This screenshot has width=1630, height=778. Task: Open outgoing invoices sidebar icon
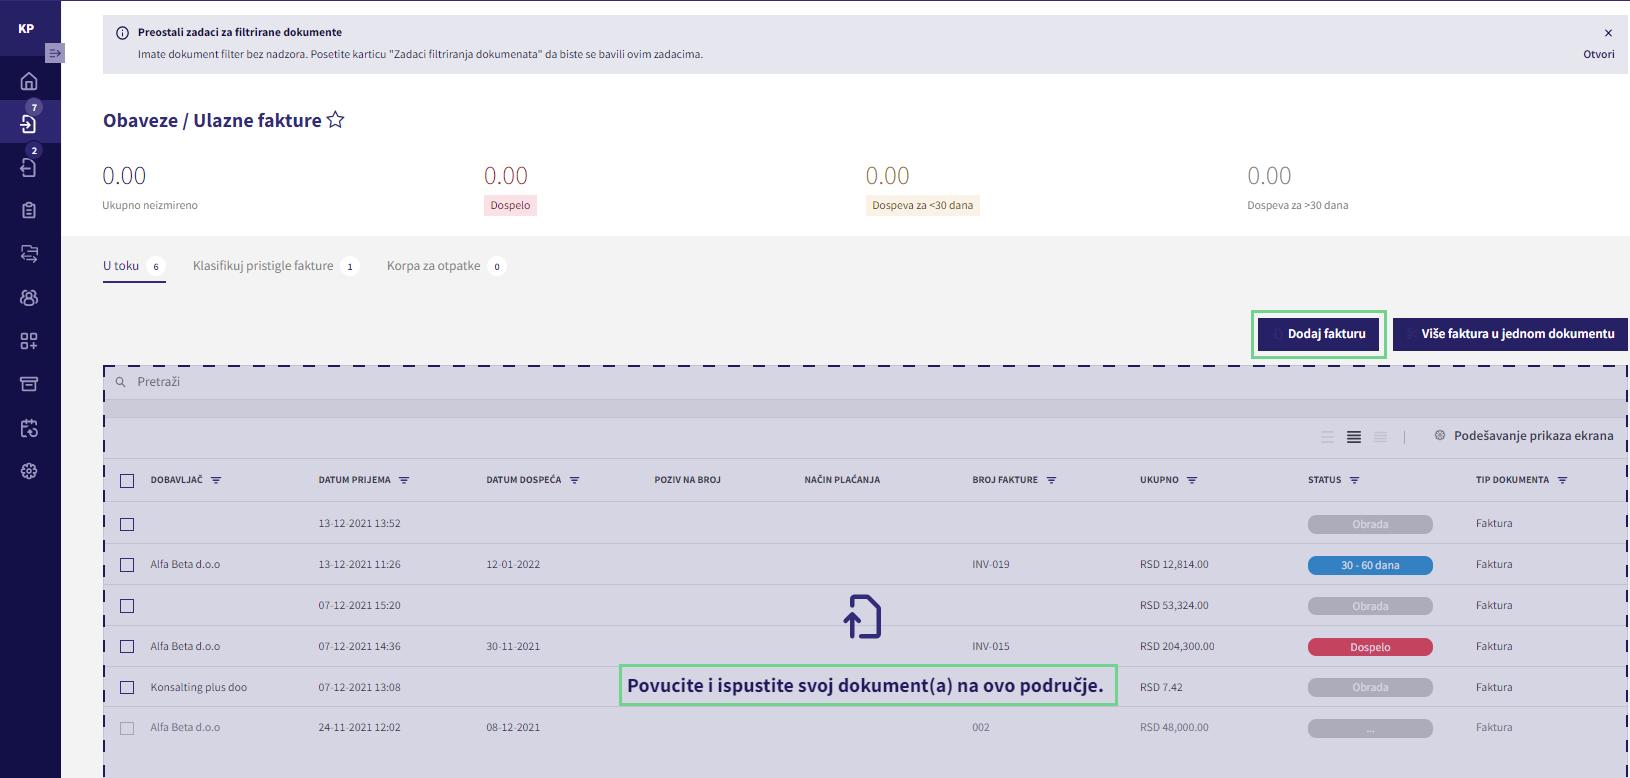29,167
